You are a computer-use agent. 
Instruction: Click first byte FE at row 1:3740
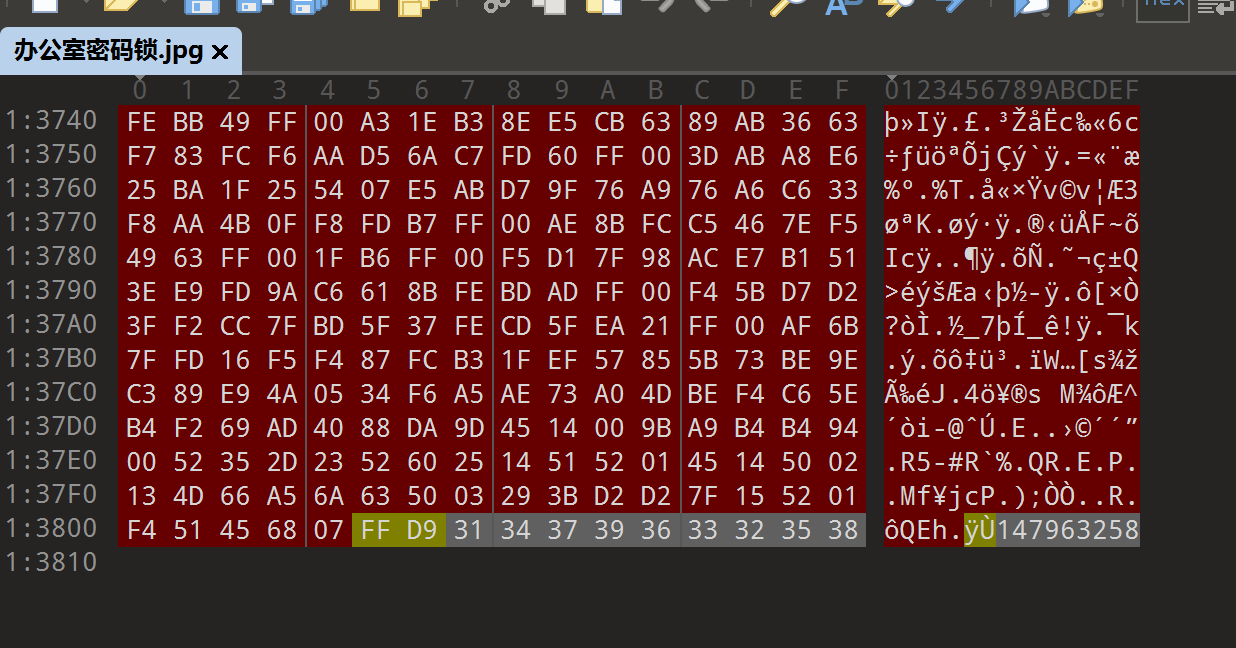pyautogui.click(x=141, y=122)
